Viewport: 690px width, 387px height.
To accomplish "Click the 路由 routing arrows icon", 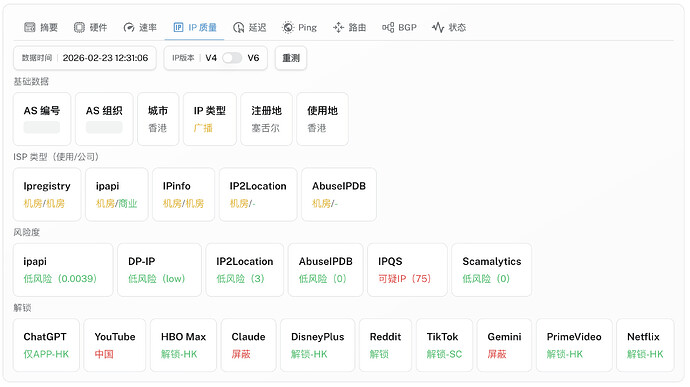I will click(338, 27).
